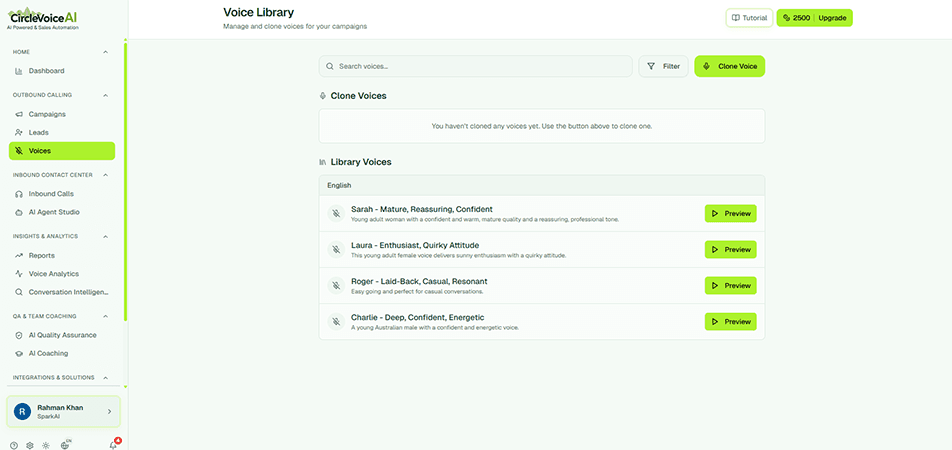Preview the Roger voice
The width and height of the screenshot is (952, 450).
click(x=730, y=285)
